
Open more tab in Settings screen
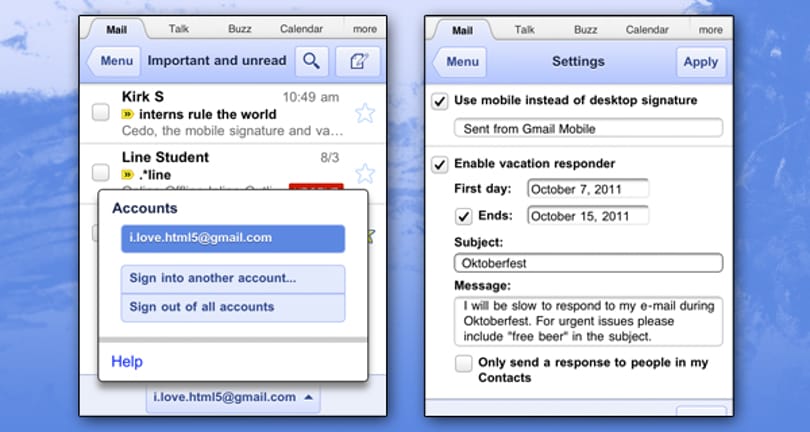pyautogui.click(x=711, y=30)
